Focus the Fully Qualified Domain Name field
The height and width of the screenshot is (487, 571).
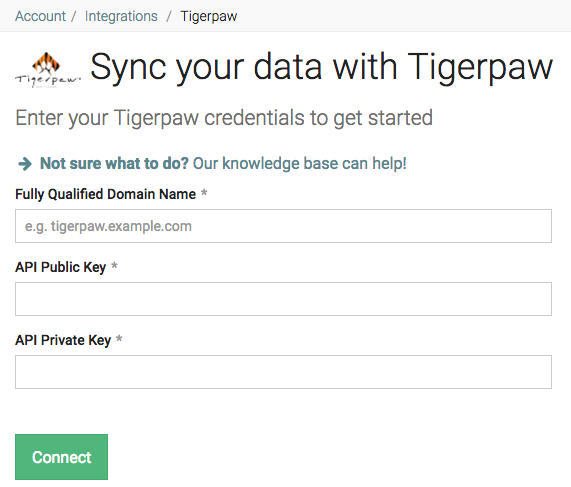coord(283,226)
